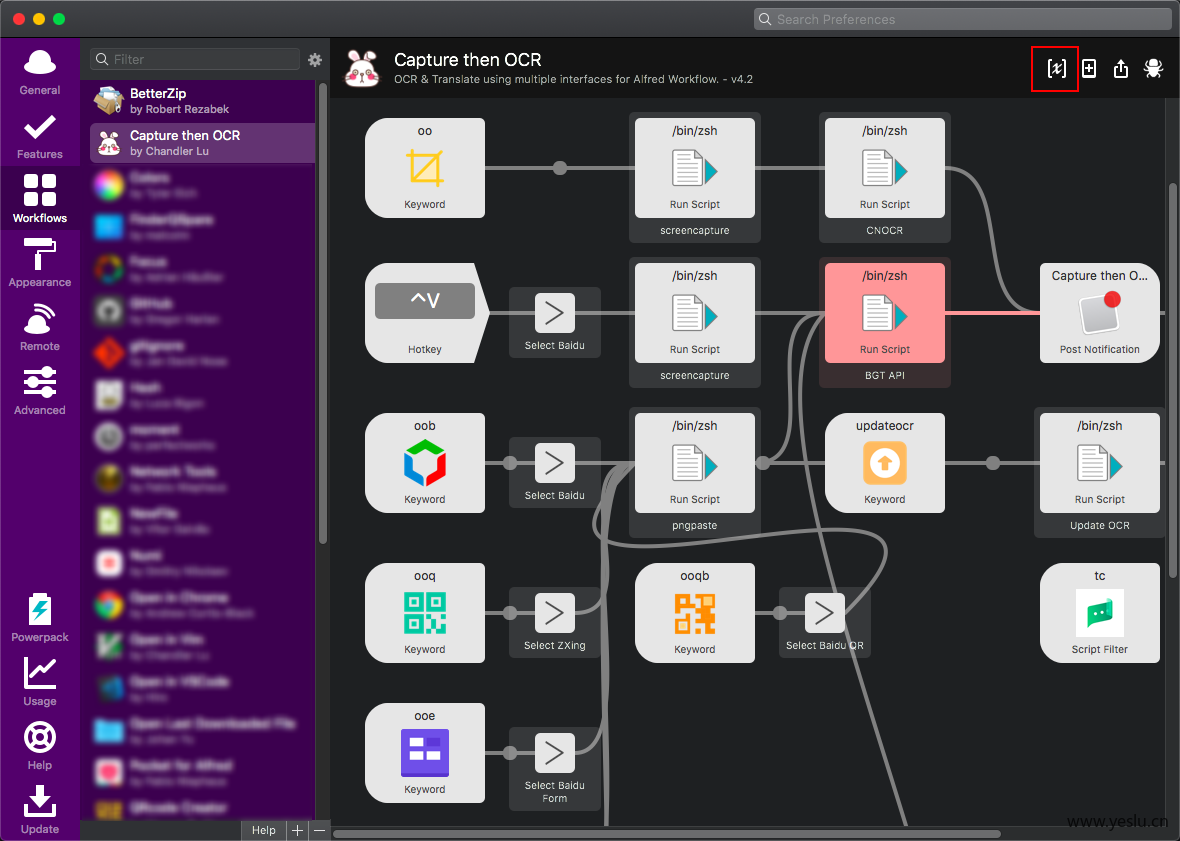Add a new workflow with plus button
The width and height of the screenshot is (1180, 841).
(x=297, y=830)
